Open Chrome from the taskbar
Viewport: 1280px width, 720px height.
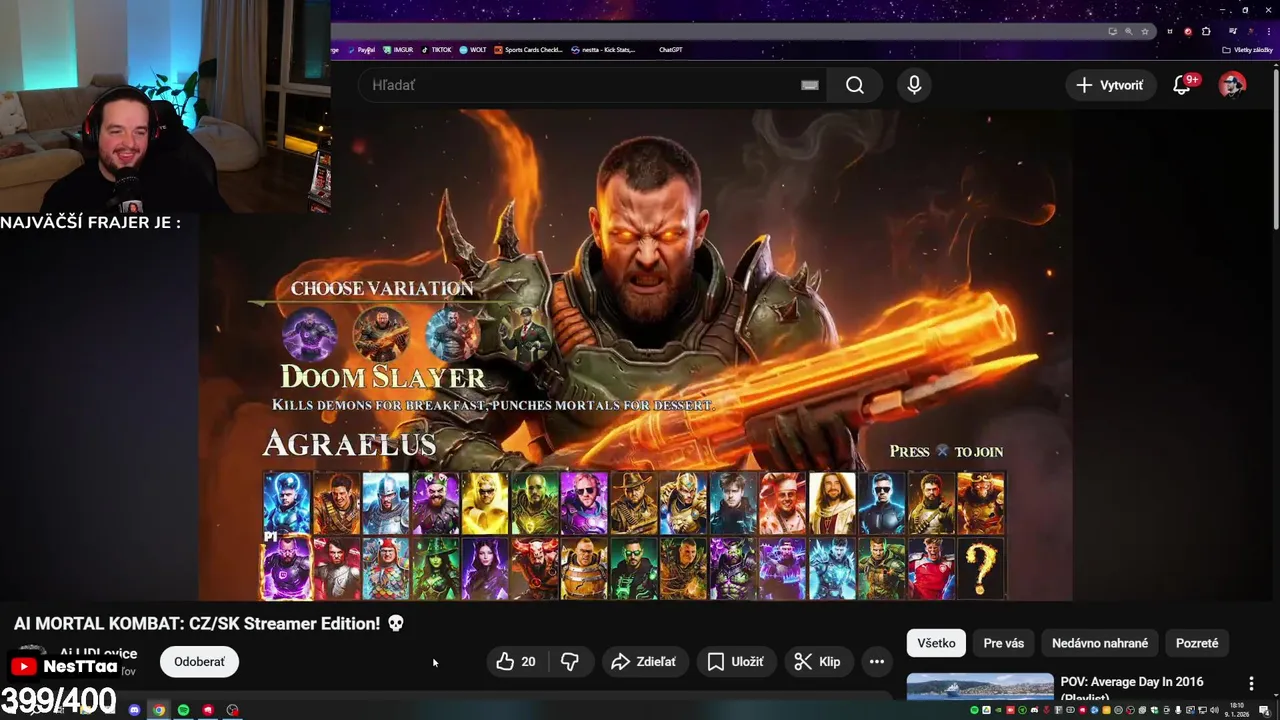[158, 710]
